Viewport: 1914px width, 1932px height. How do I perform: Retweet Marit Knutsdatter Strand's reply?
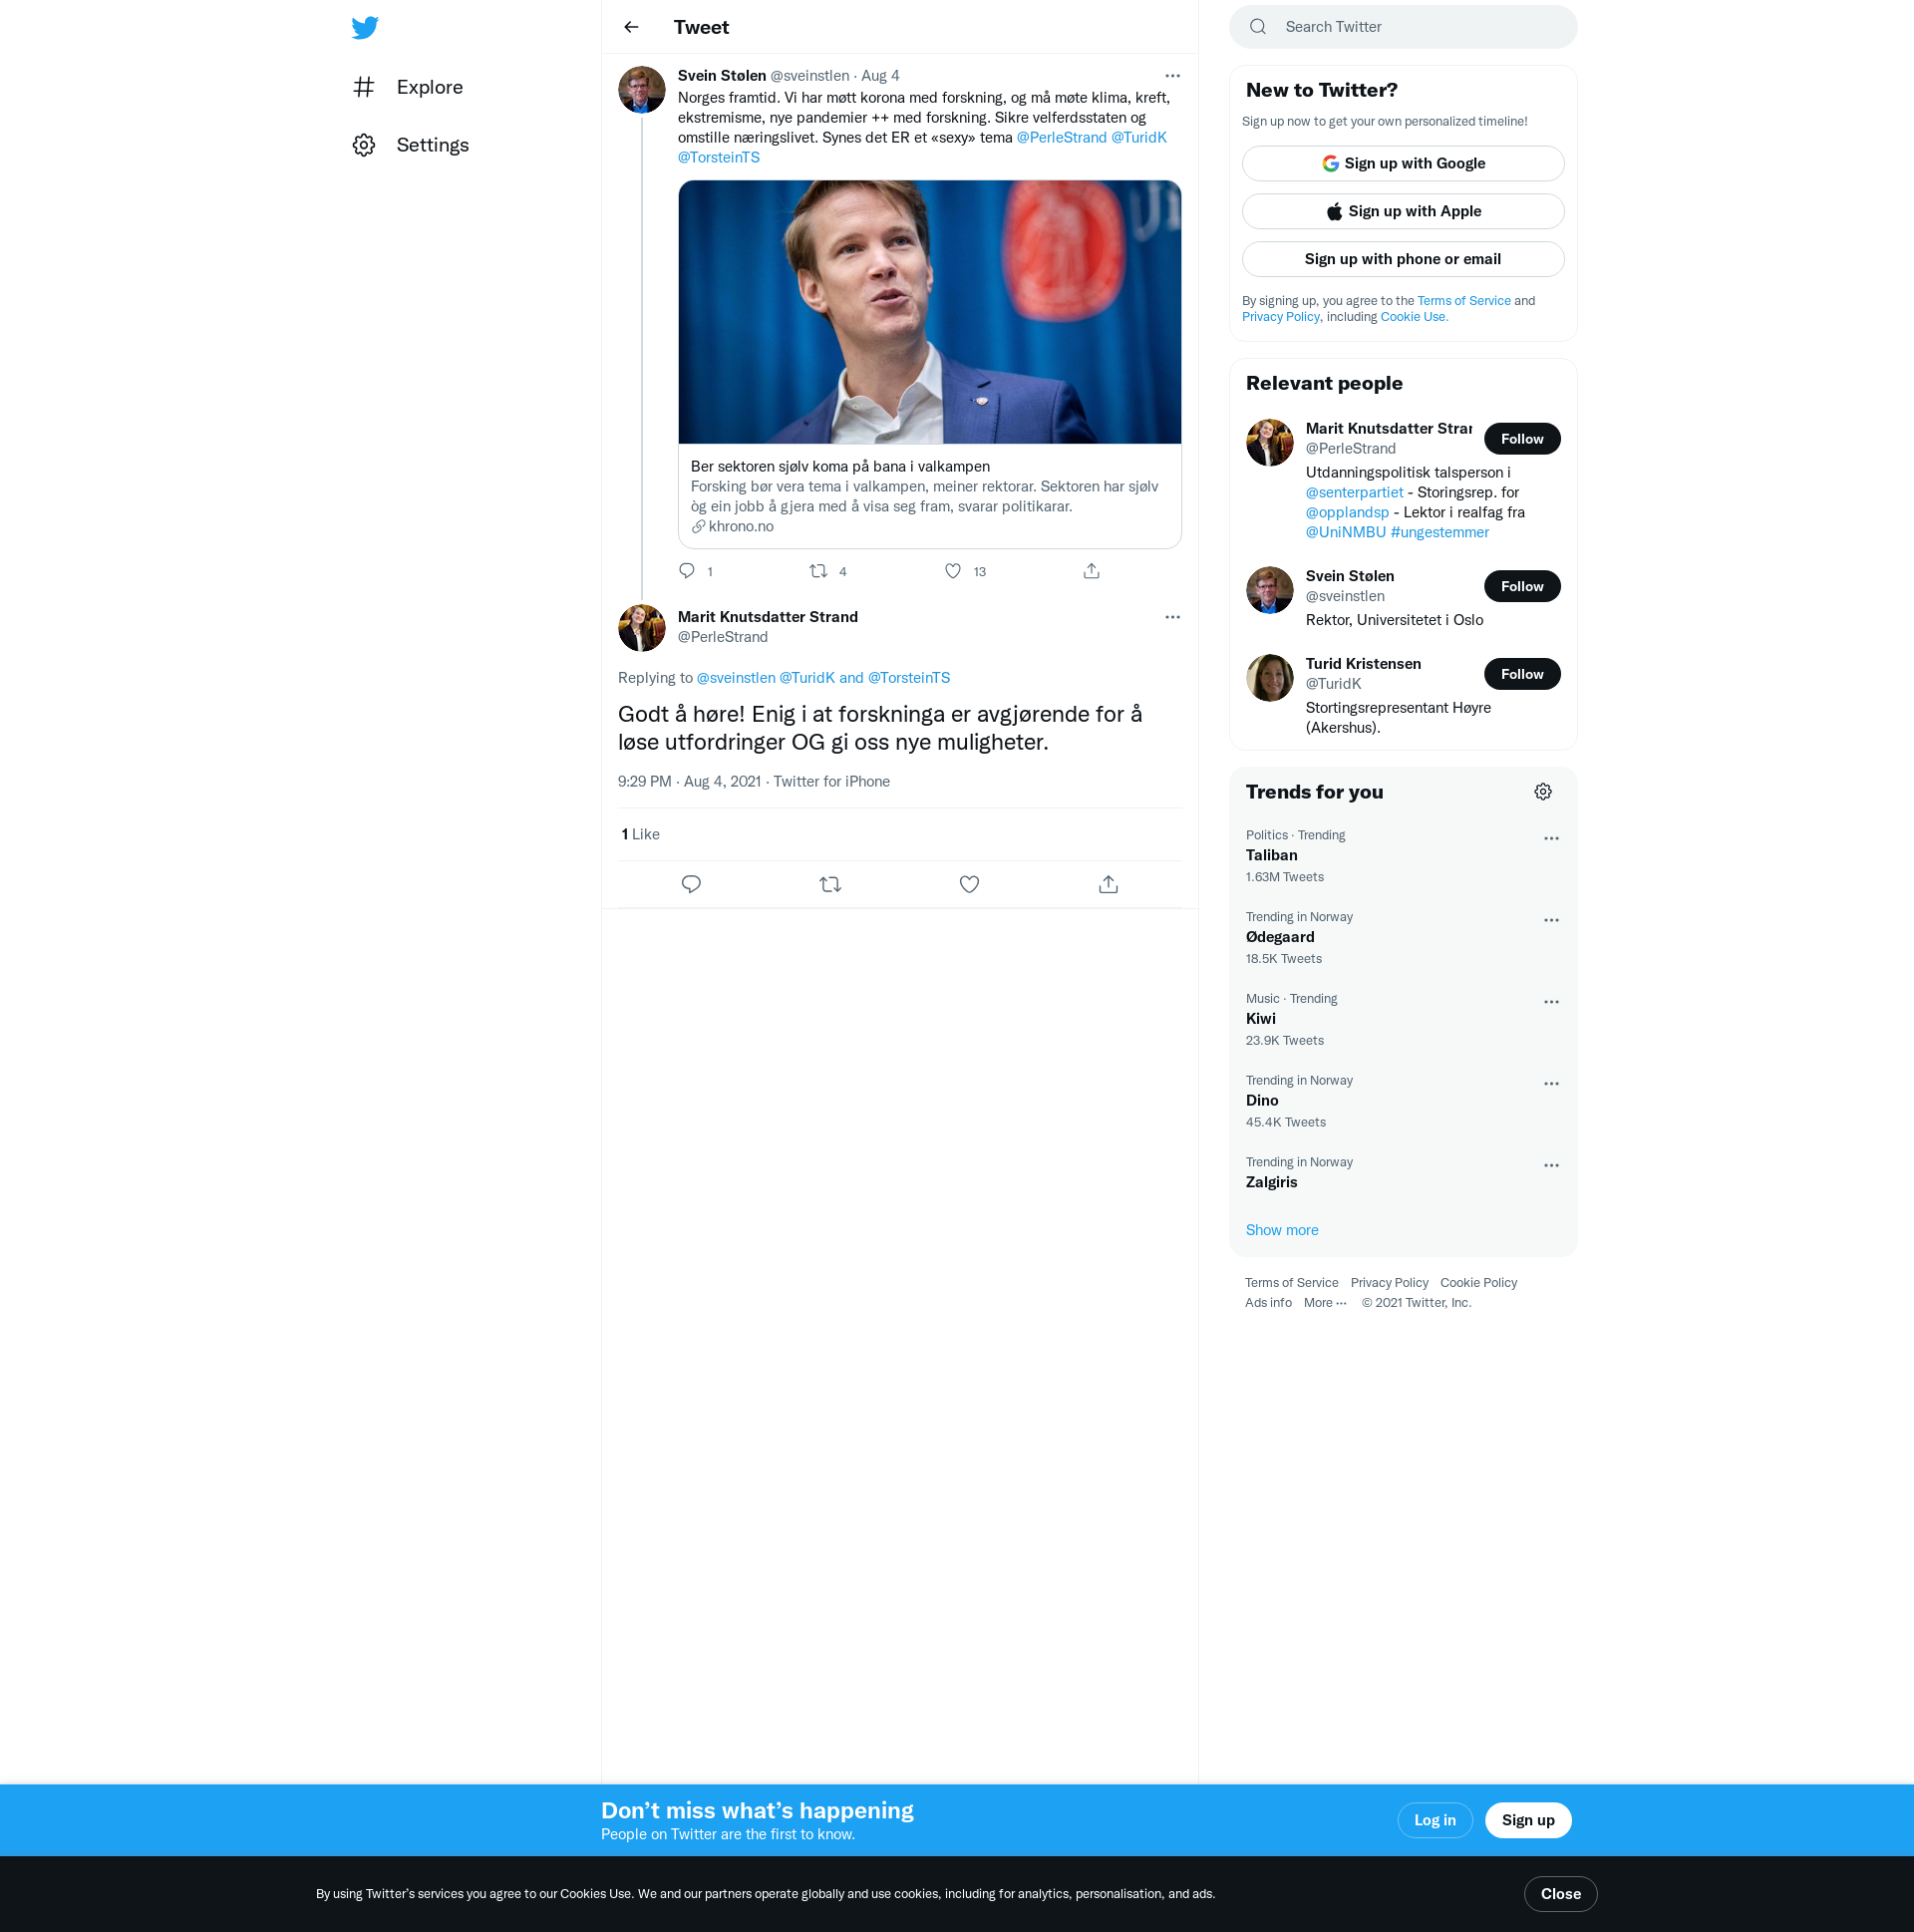830,884
